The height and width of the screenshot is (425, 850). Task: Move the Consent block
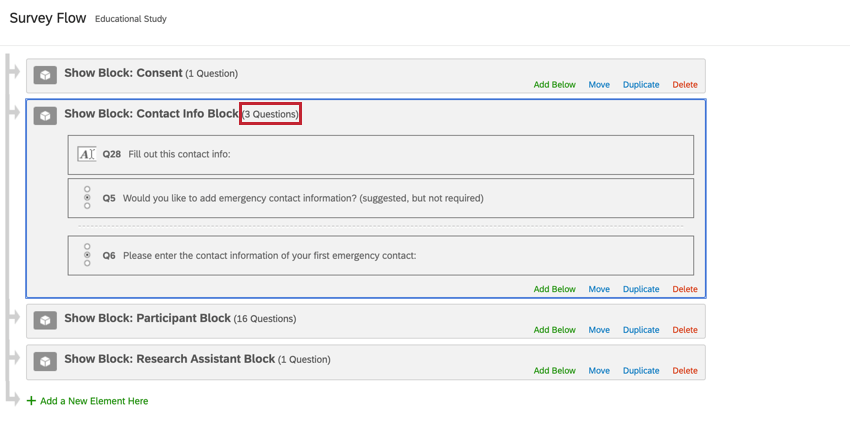coord(599,85)
